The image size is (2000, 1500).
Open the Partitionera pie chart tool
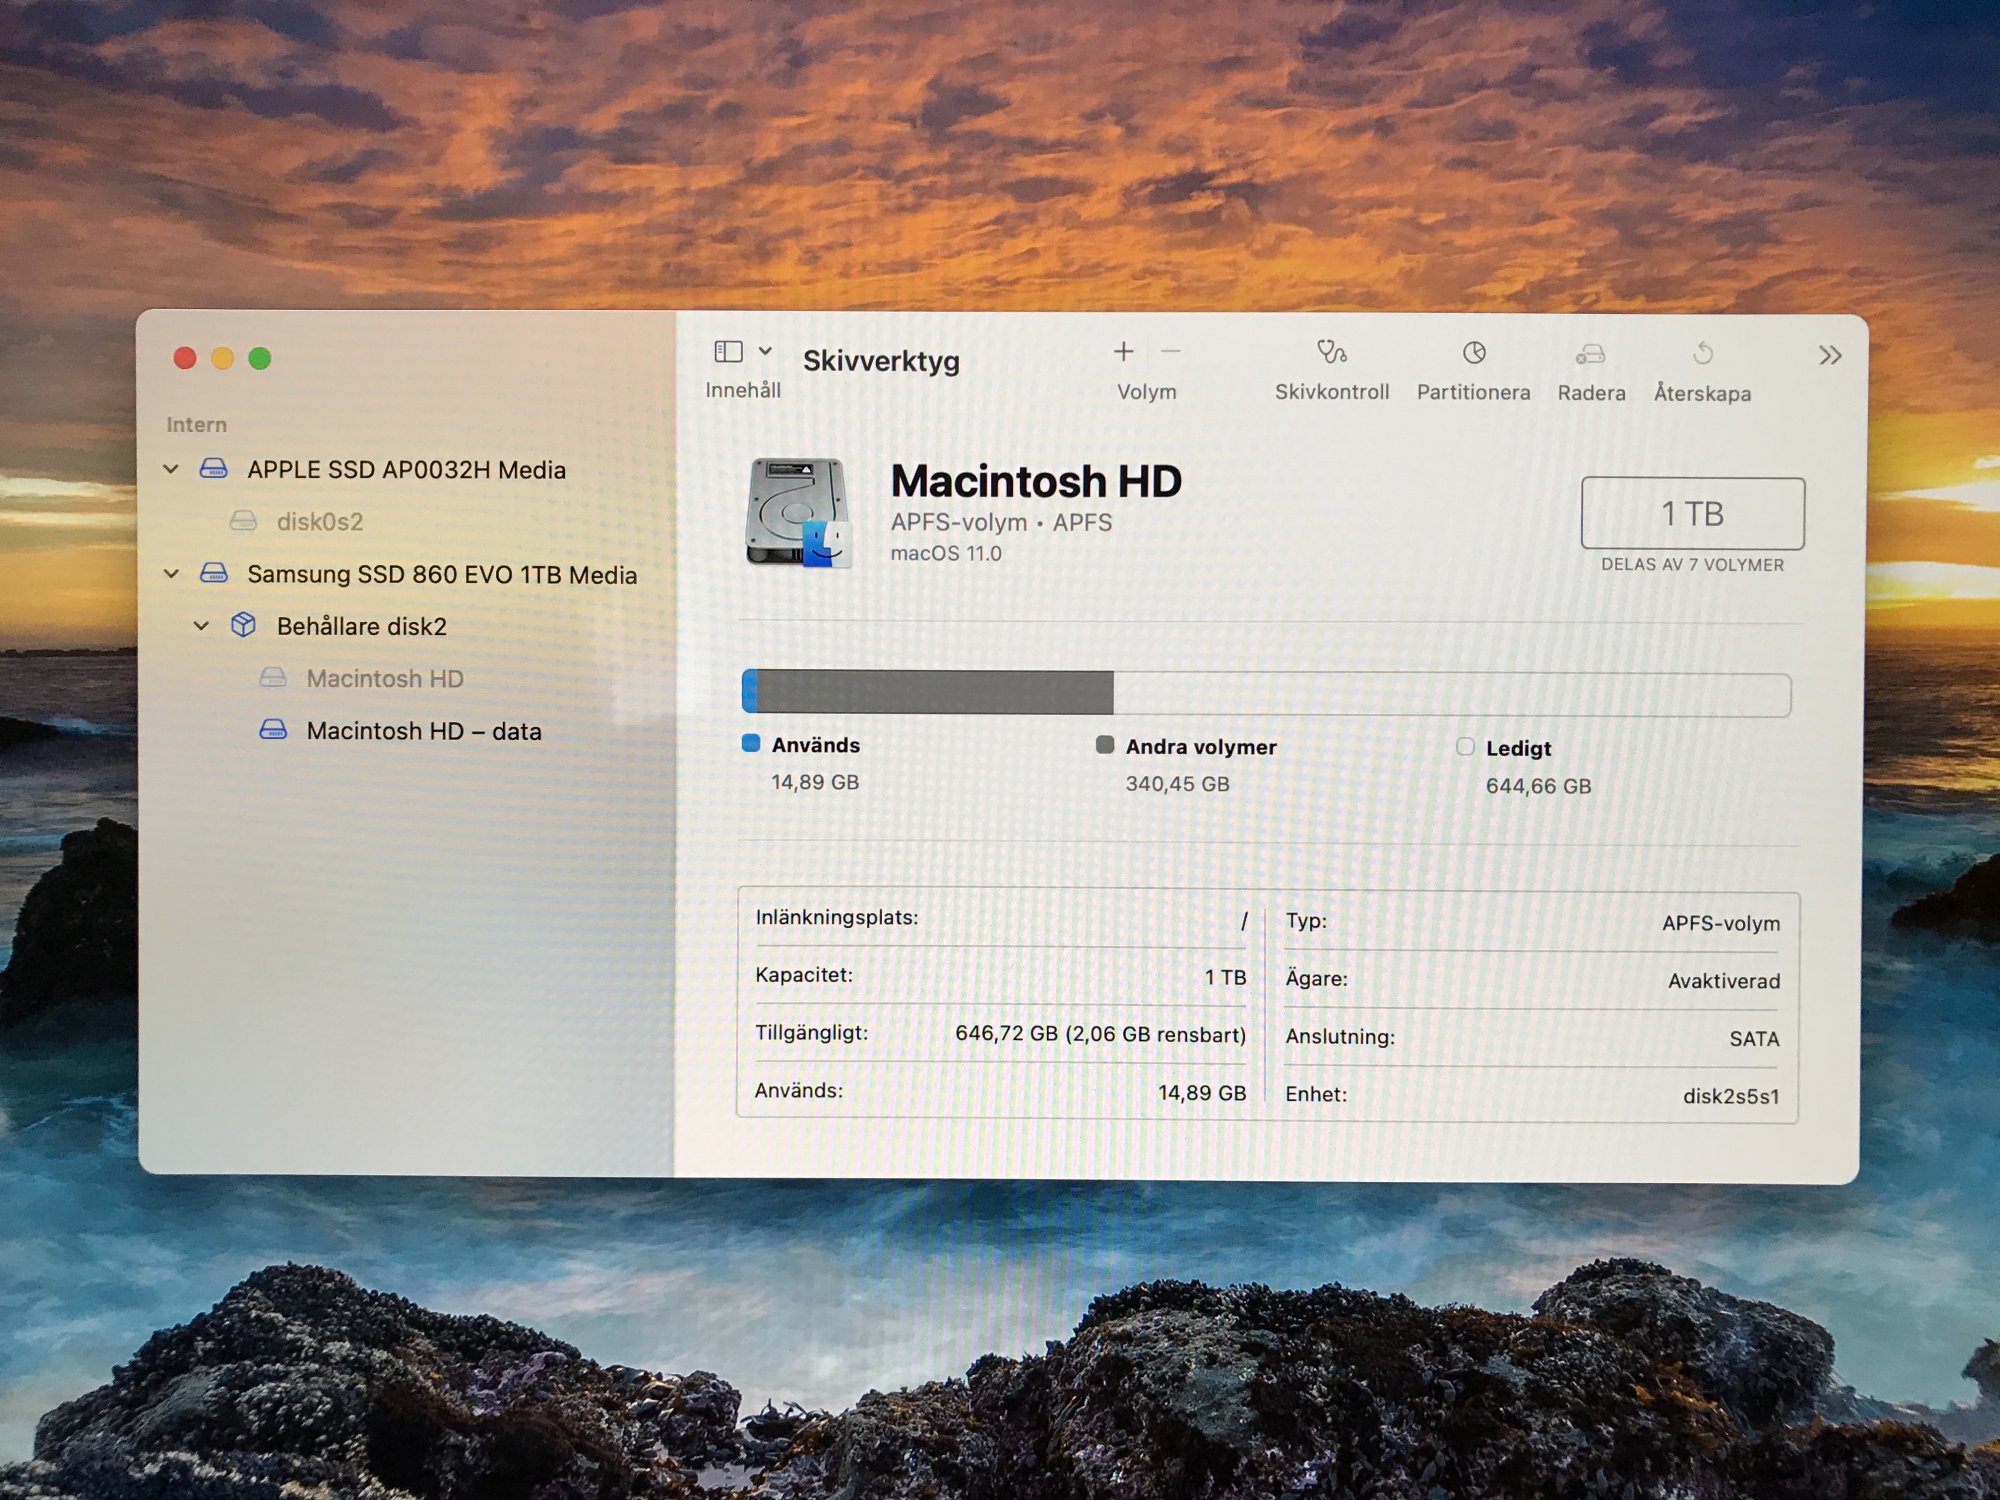pos(1473,353)
